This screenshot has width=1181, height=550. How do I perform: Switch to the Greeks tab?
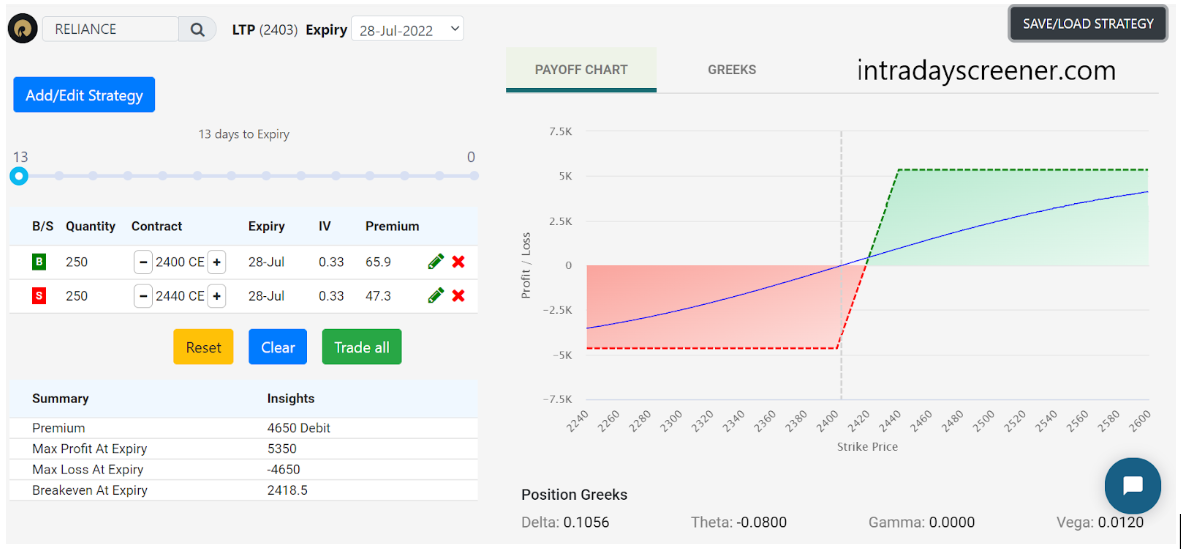pyautogui.click(x=732, y=70)
